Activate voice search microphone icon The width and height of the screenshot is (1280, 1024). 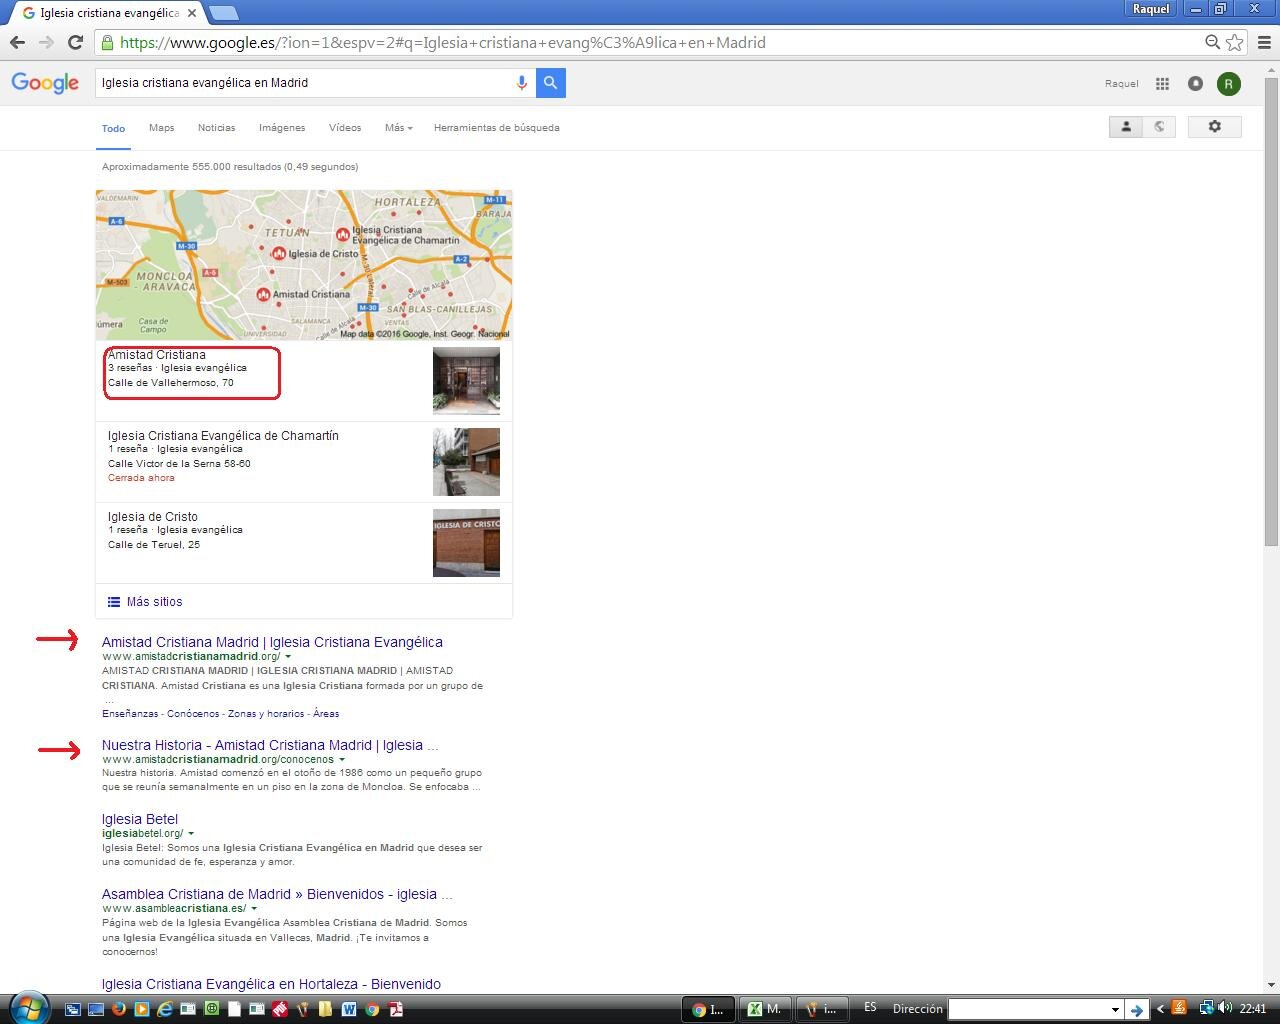pos(521,83)
